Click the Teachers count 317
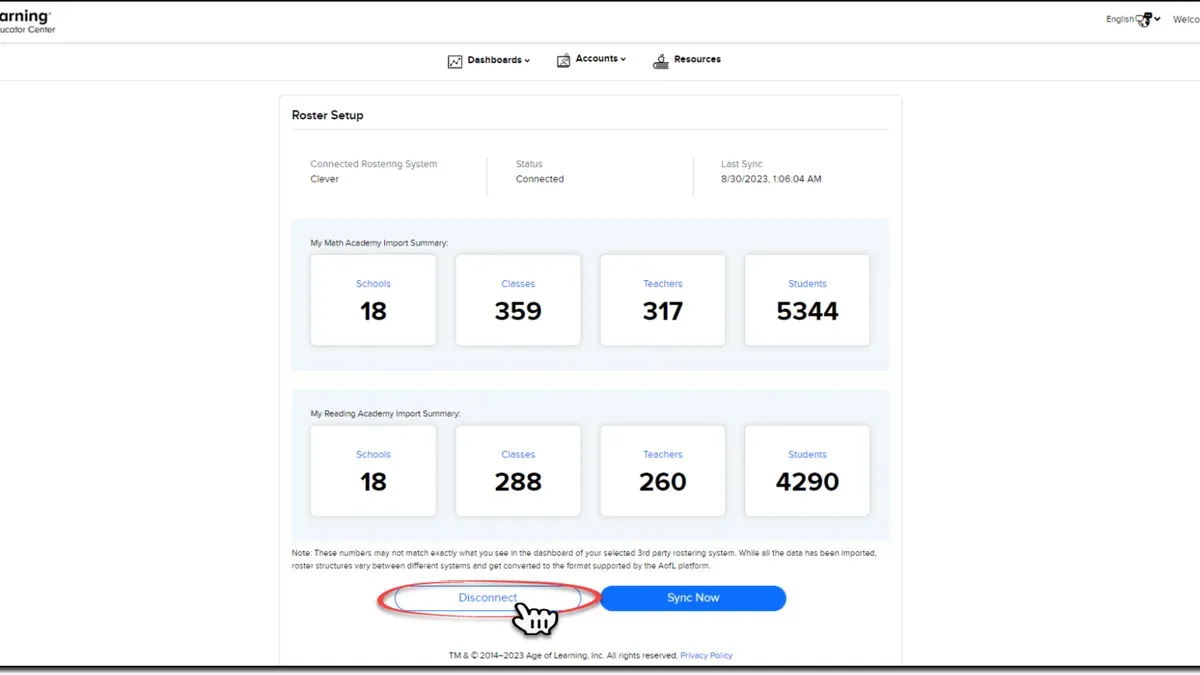The height and width of the screenshot is (675, 1200). (x=663, y=312)
